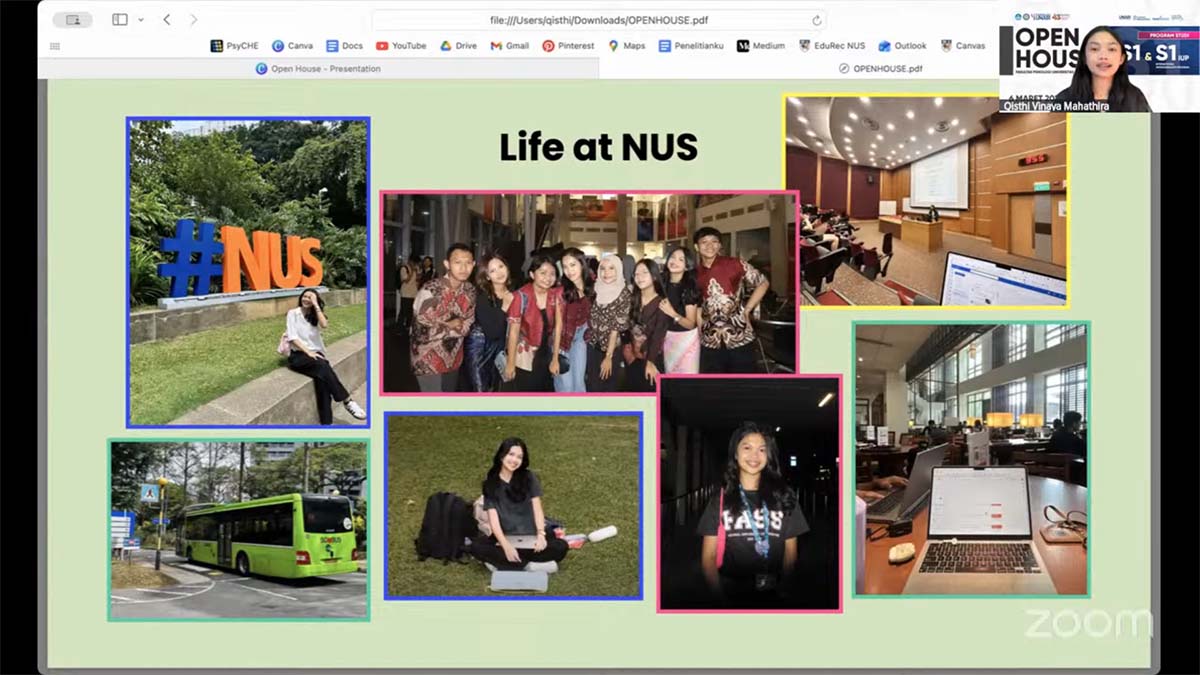This screenshot has width=1200, height=675.
Task: Open the EduRec NUS bookmark
Action: pos(832,46)
